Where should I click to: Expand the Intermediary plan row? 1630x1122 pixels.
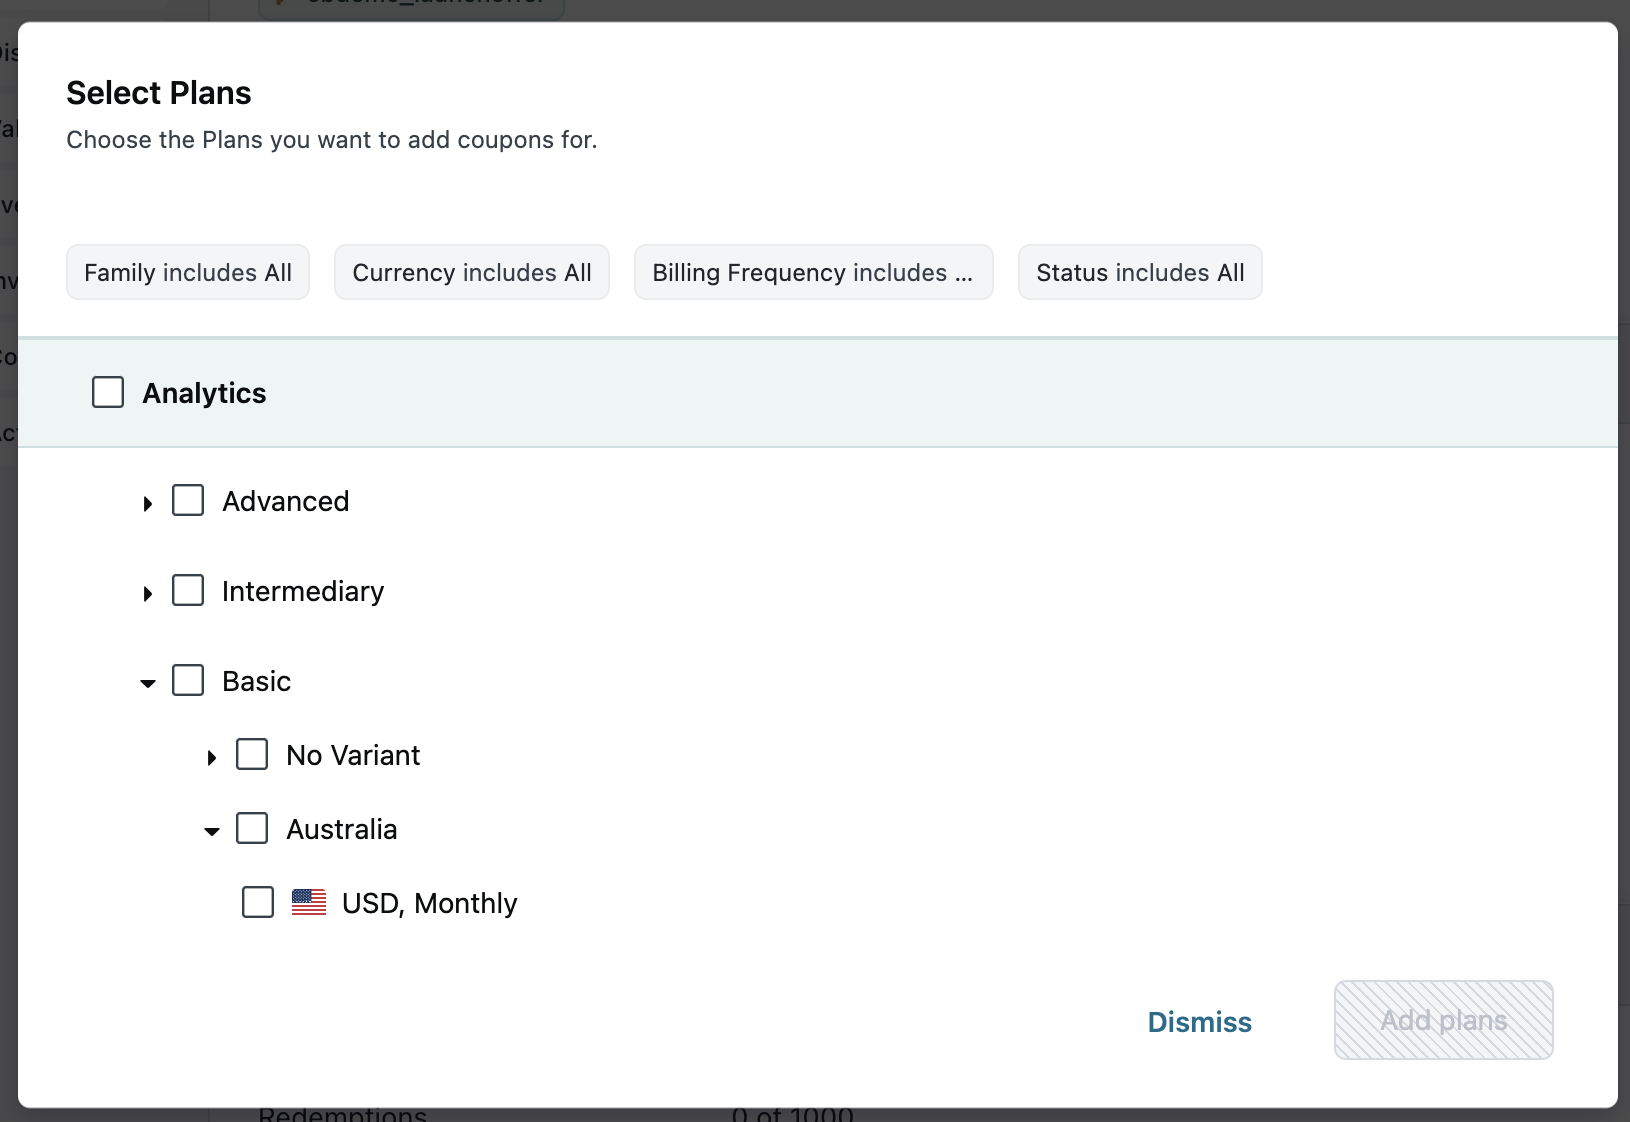[x=148, y=593]
